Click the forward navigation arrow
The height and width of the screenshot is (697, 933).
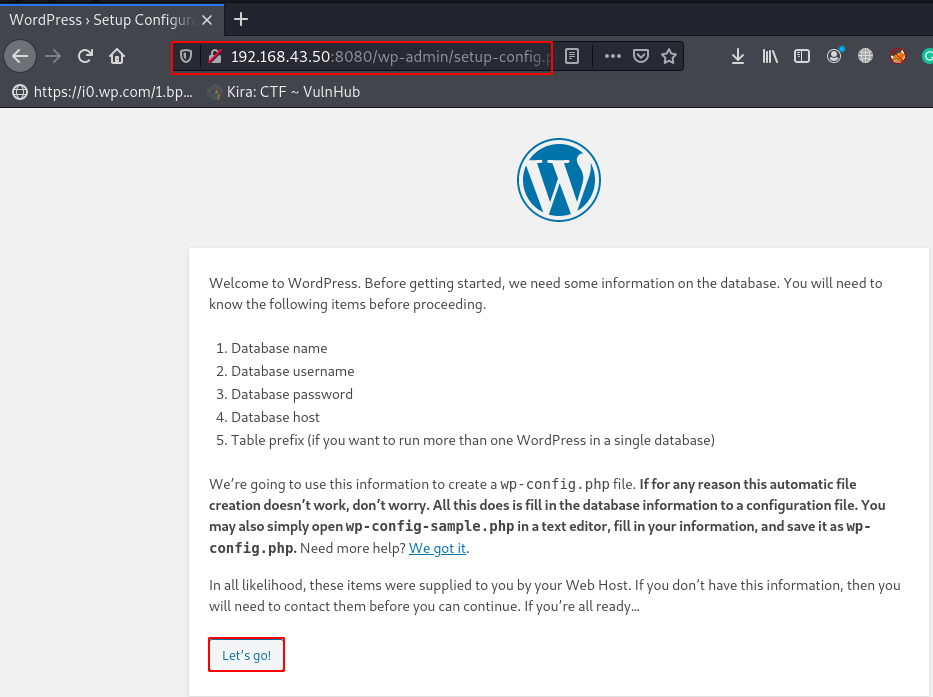coord(53,57)
